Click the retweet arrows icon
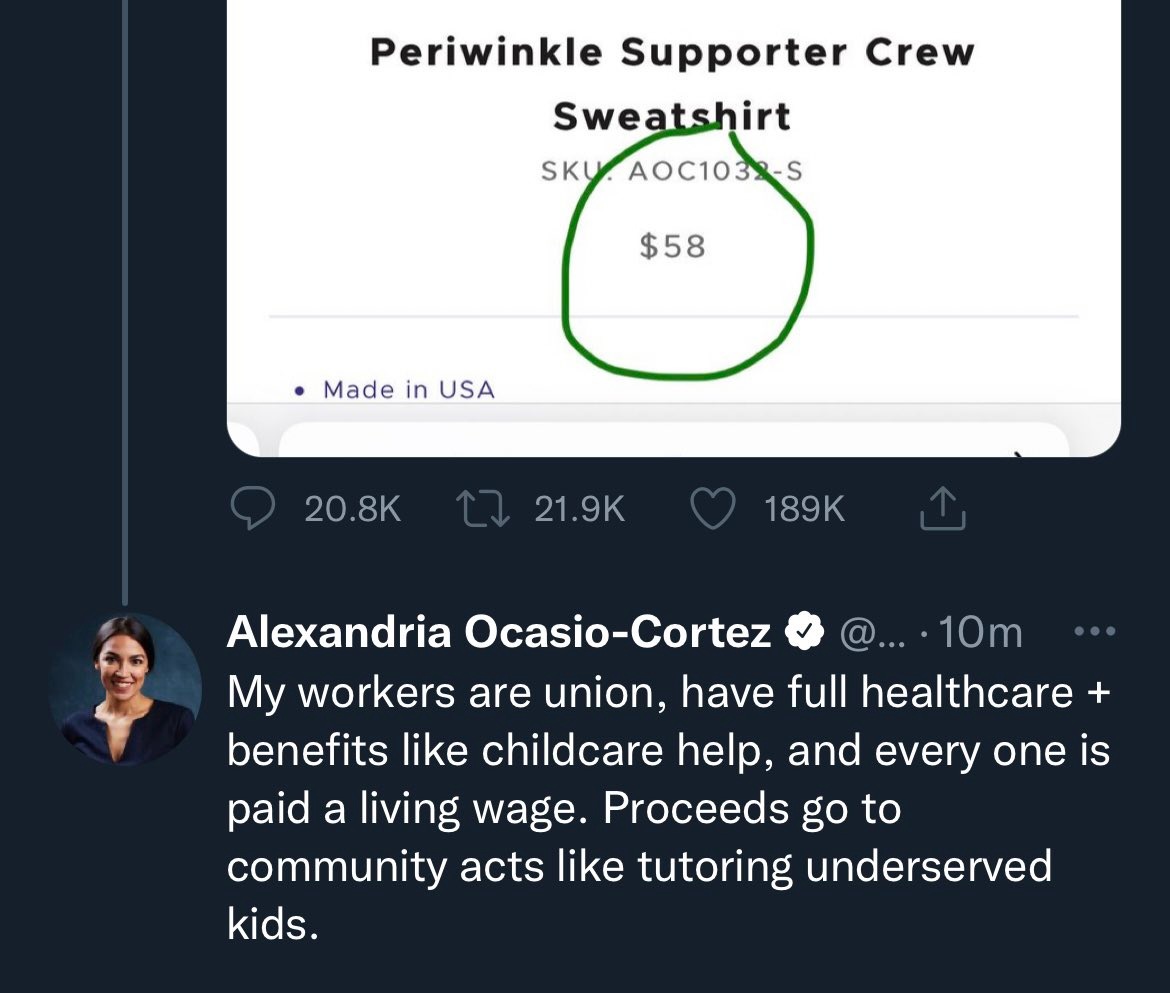The width and height of the screenshot is (1170, 993). coord(483,509)
